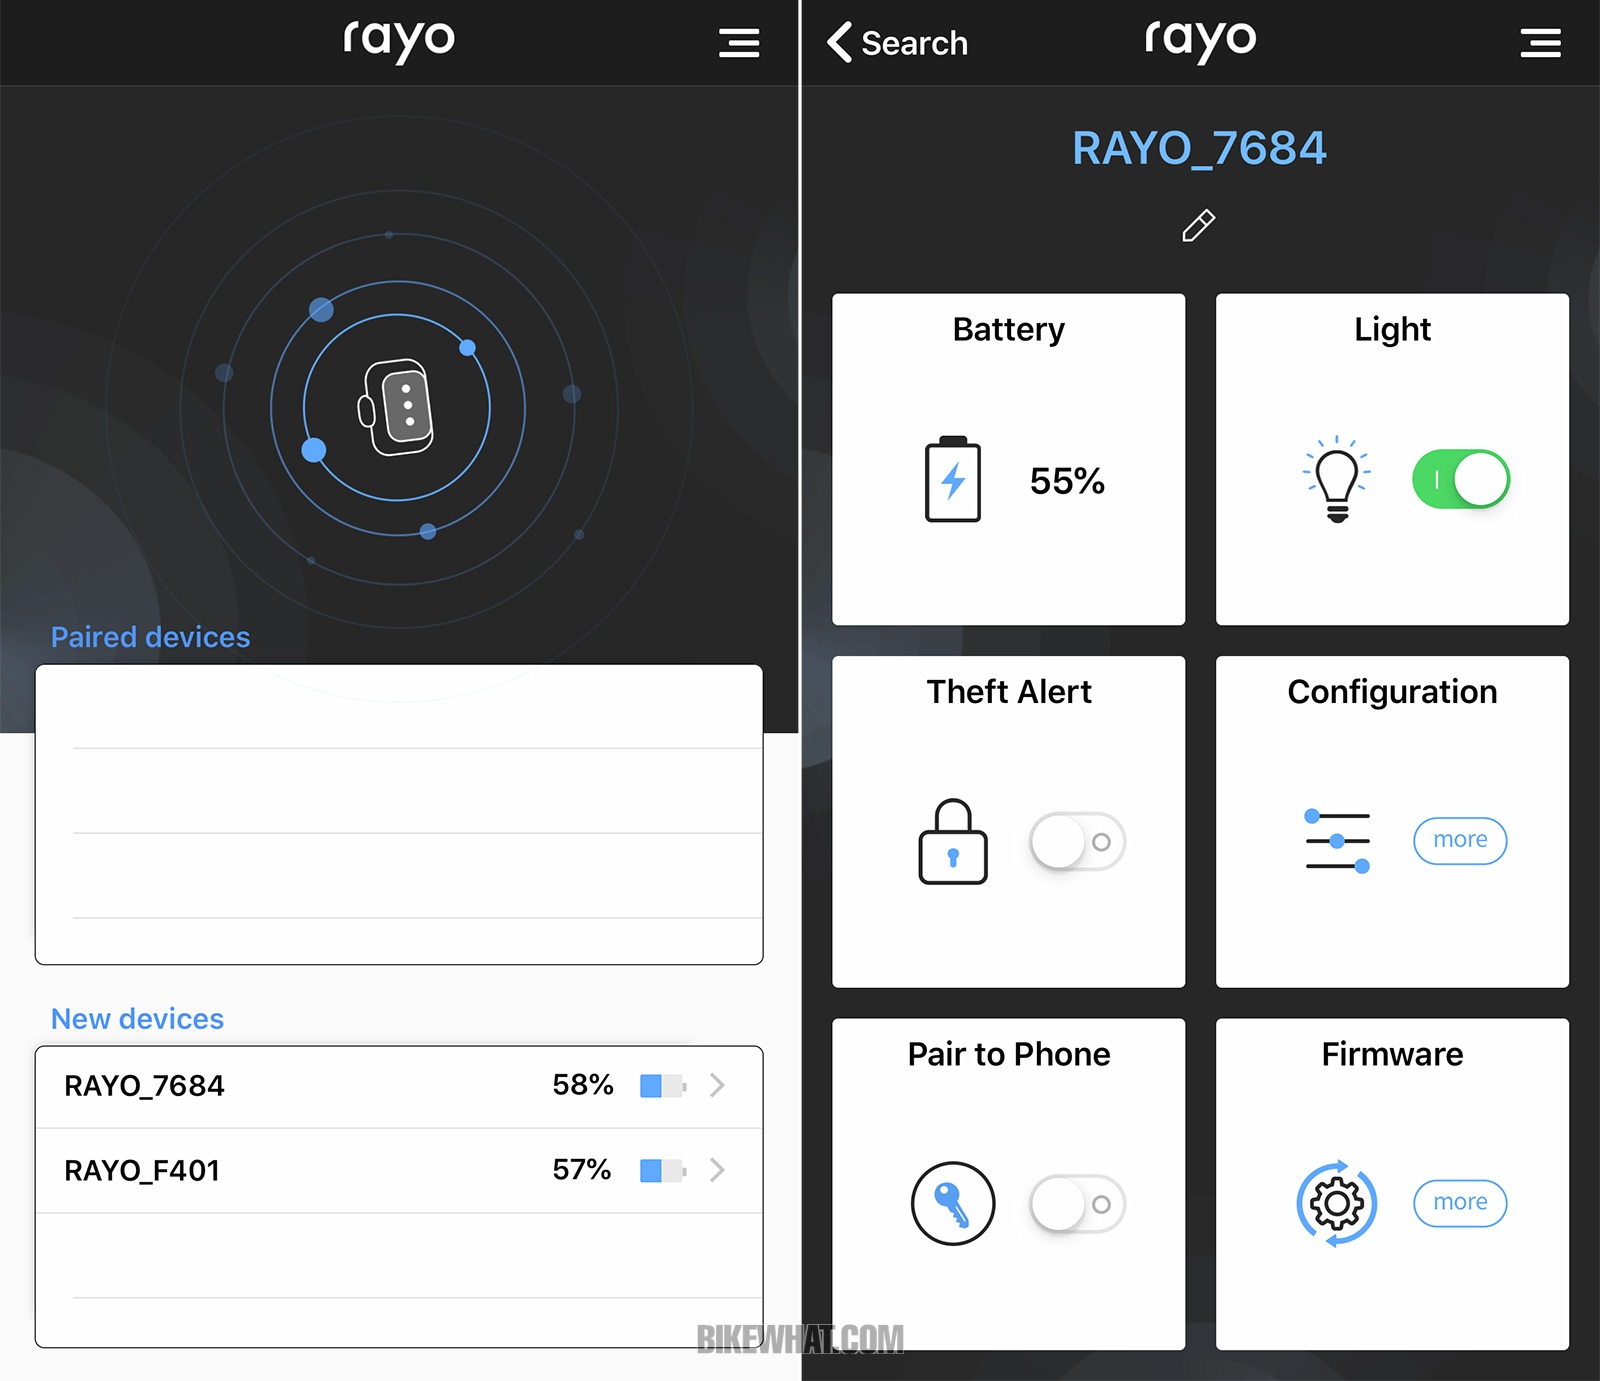Tap the Firmware gear update icon
The height and width of the screenshot is (1381, 1600).
[x=1337, y=1203]
